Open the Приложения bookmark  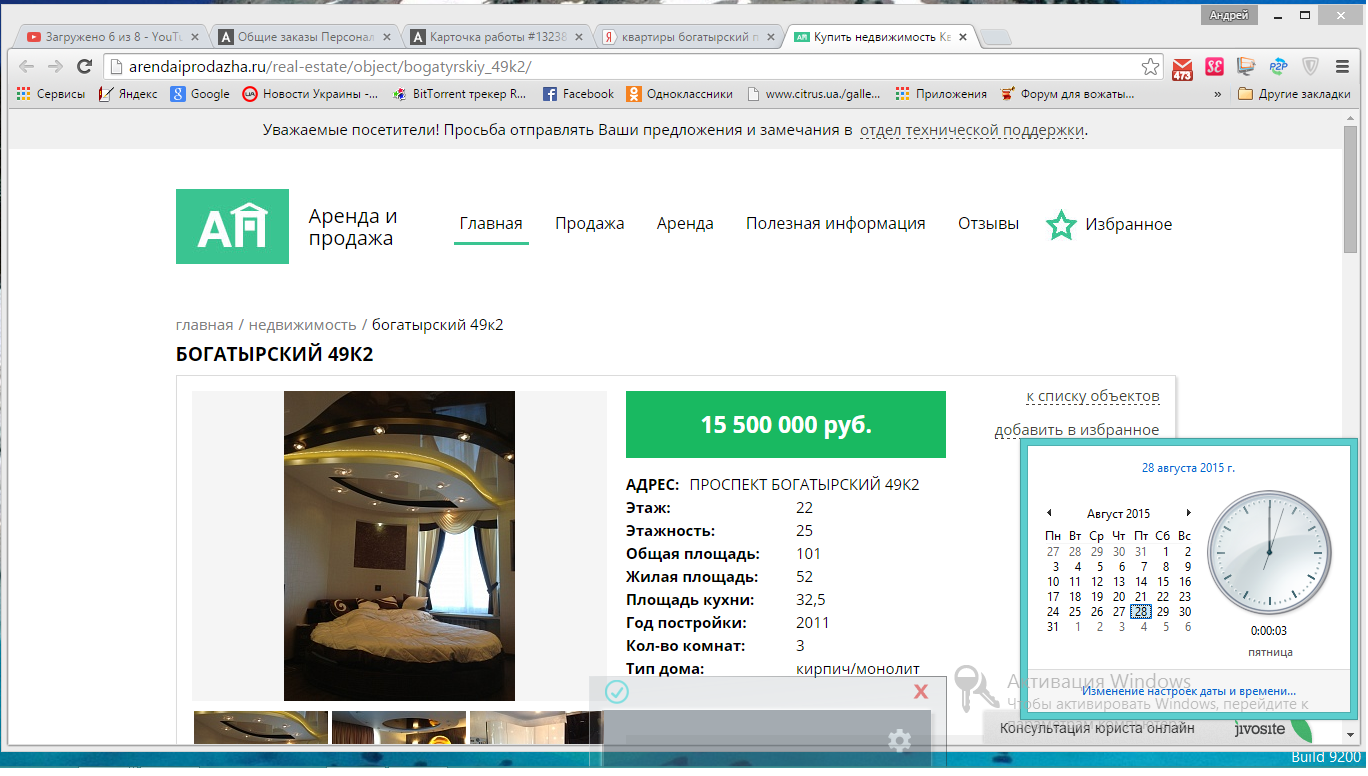[x=941, y=94]
